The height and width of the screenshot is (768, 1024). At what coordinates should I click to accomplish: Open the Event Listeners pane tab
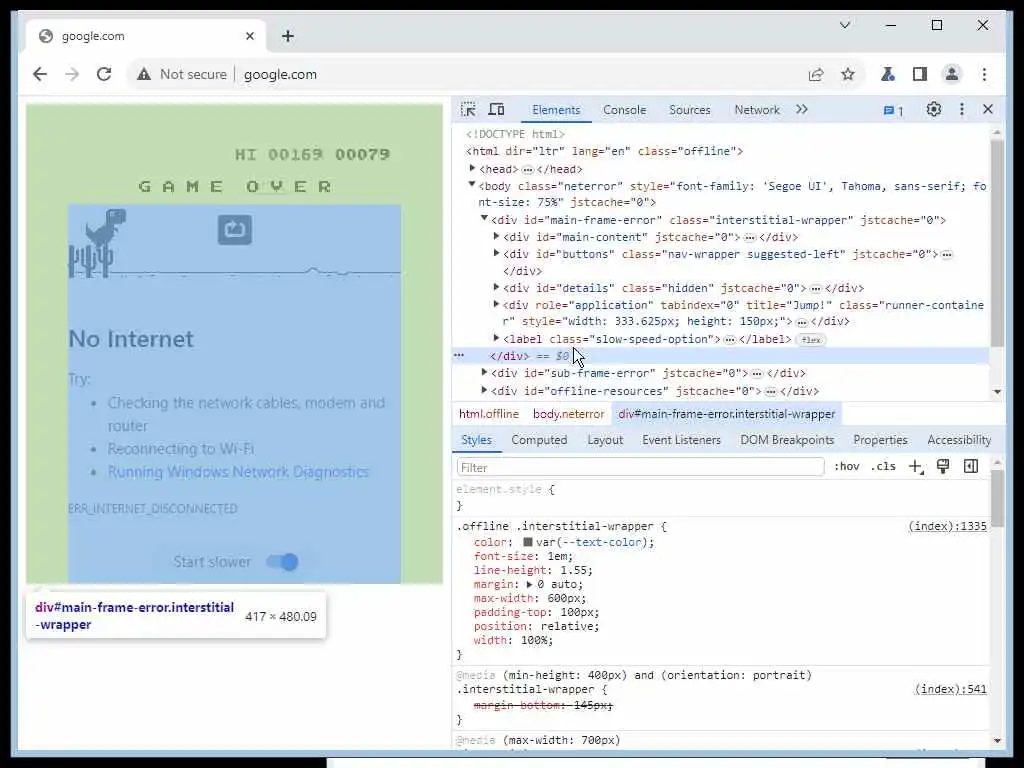[681, 440]
